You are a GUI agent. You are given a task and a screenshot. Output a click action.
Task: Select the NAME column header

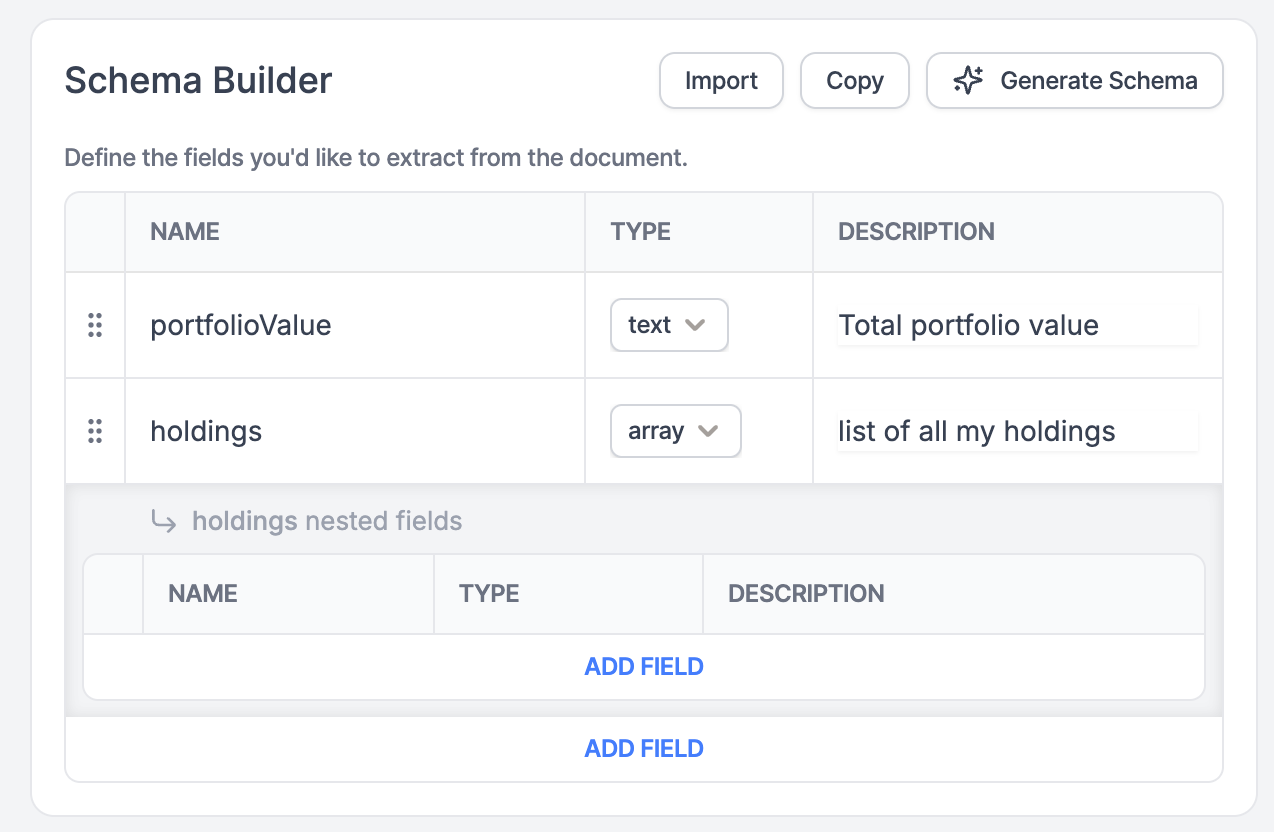click(x=183, y=231)
